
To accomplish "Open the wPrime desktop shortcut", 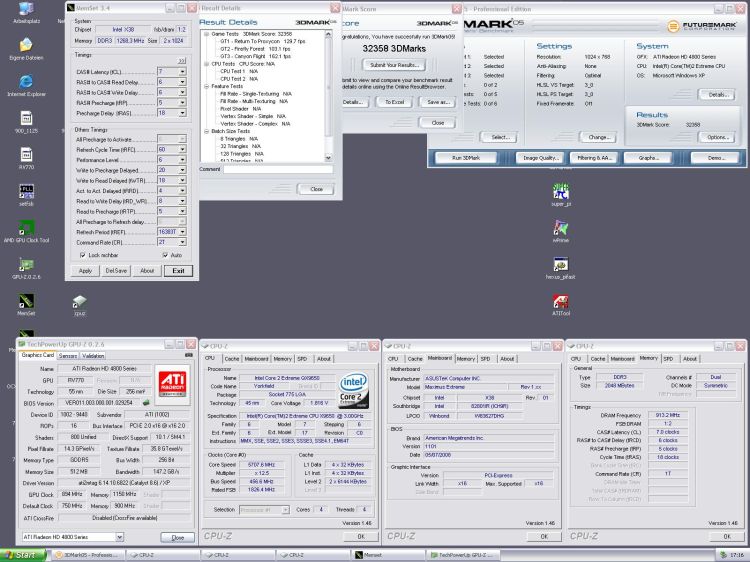I will (561, 227).
